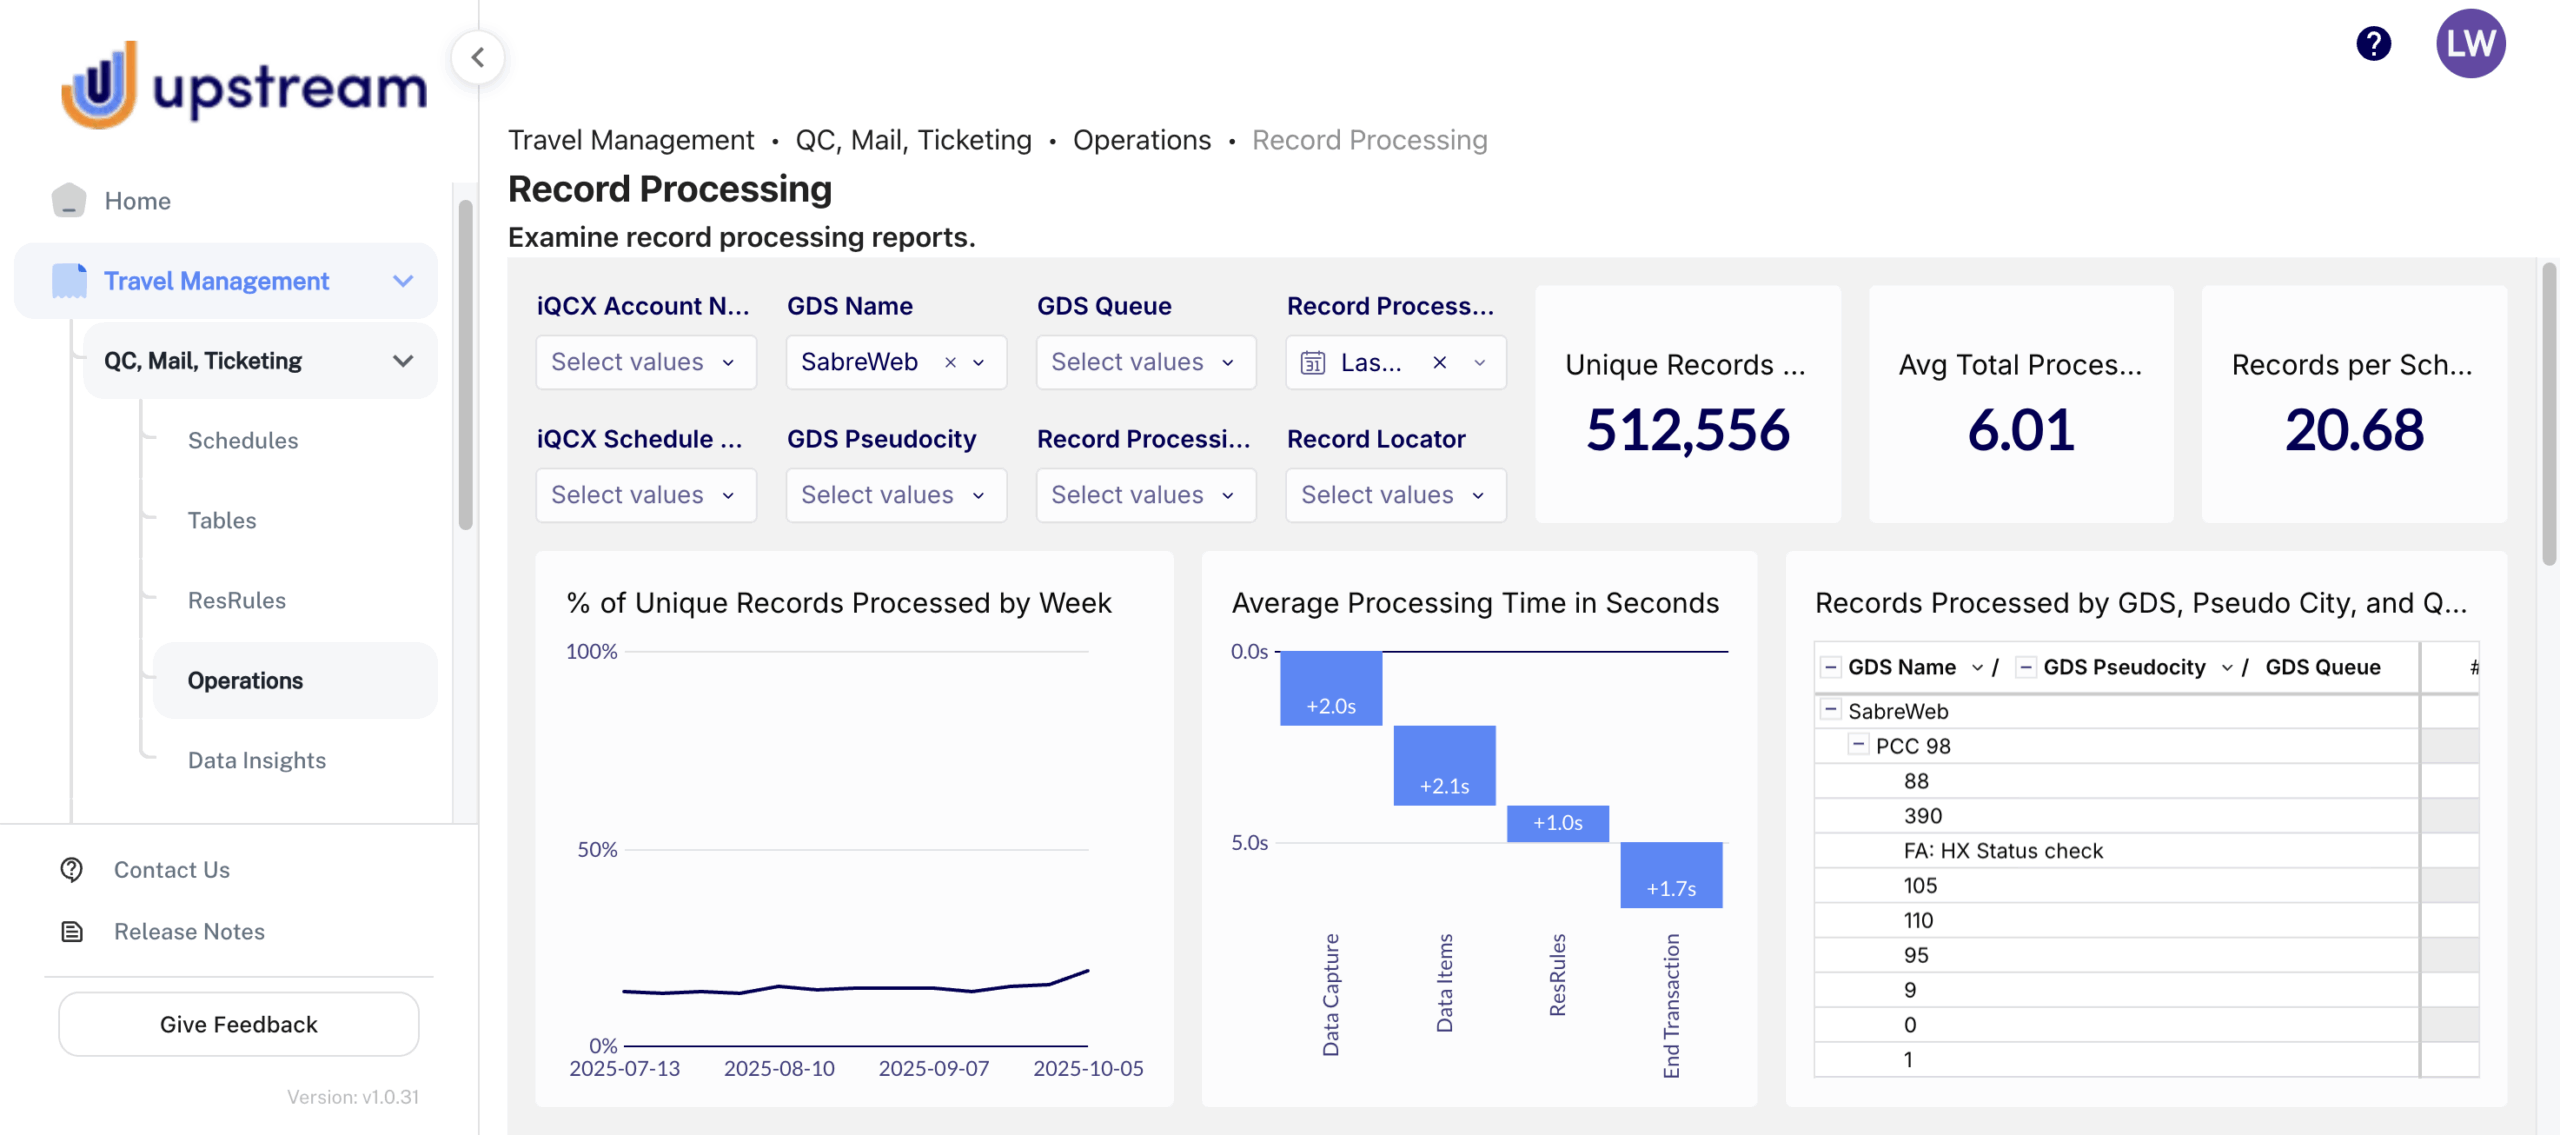Clear the Record Processing date filter
Image resolution: width=2560 pixels, height=1135 pixels.
coord(1439,363)
